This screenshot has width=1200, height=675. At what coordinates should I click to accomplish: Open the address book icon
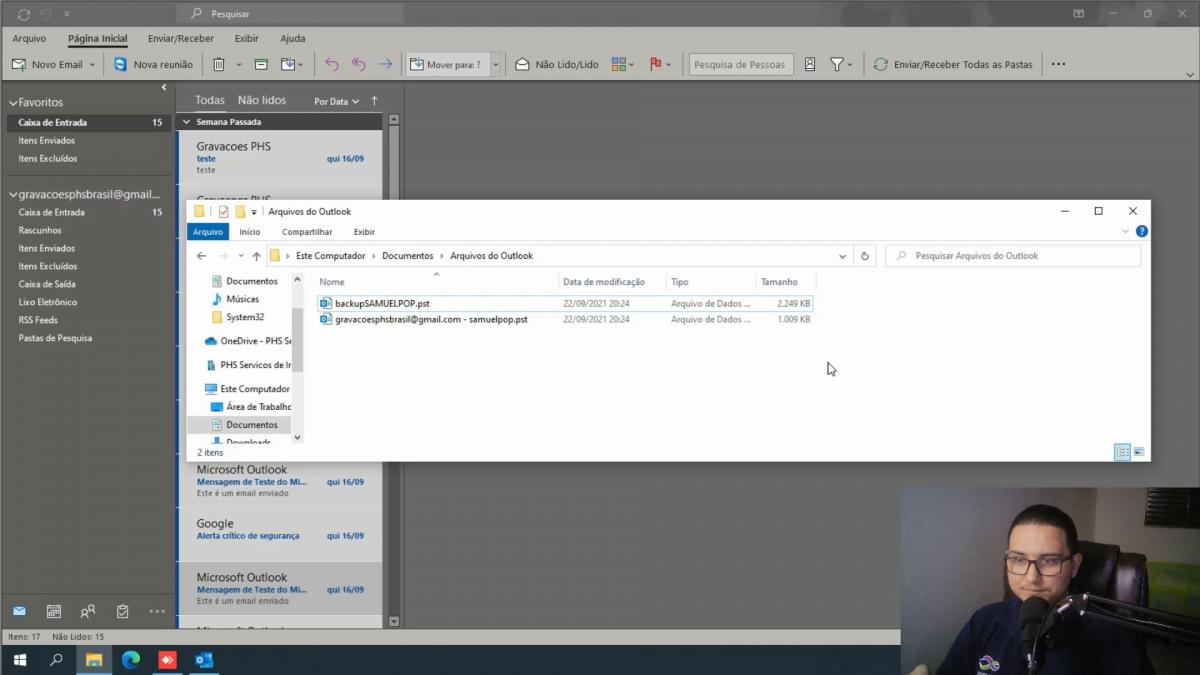tap(810, 64)
